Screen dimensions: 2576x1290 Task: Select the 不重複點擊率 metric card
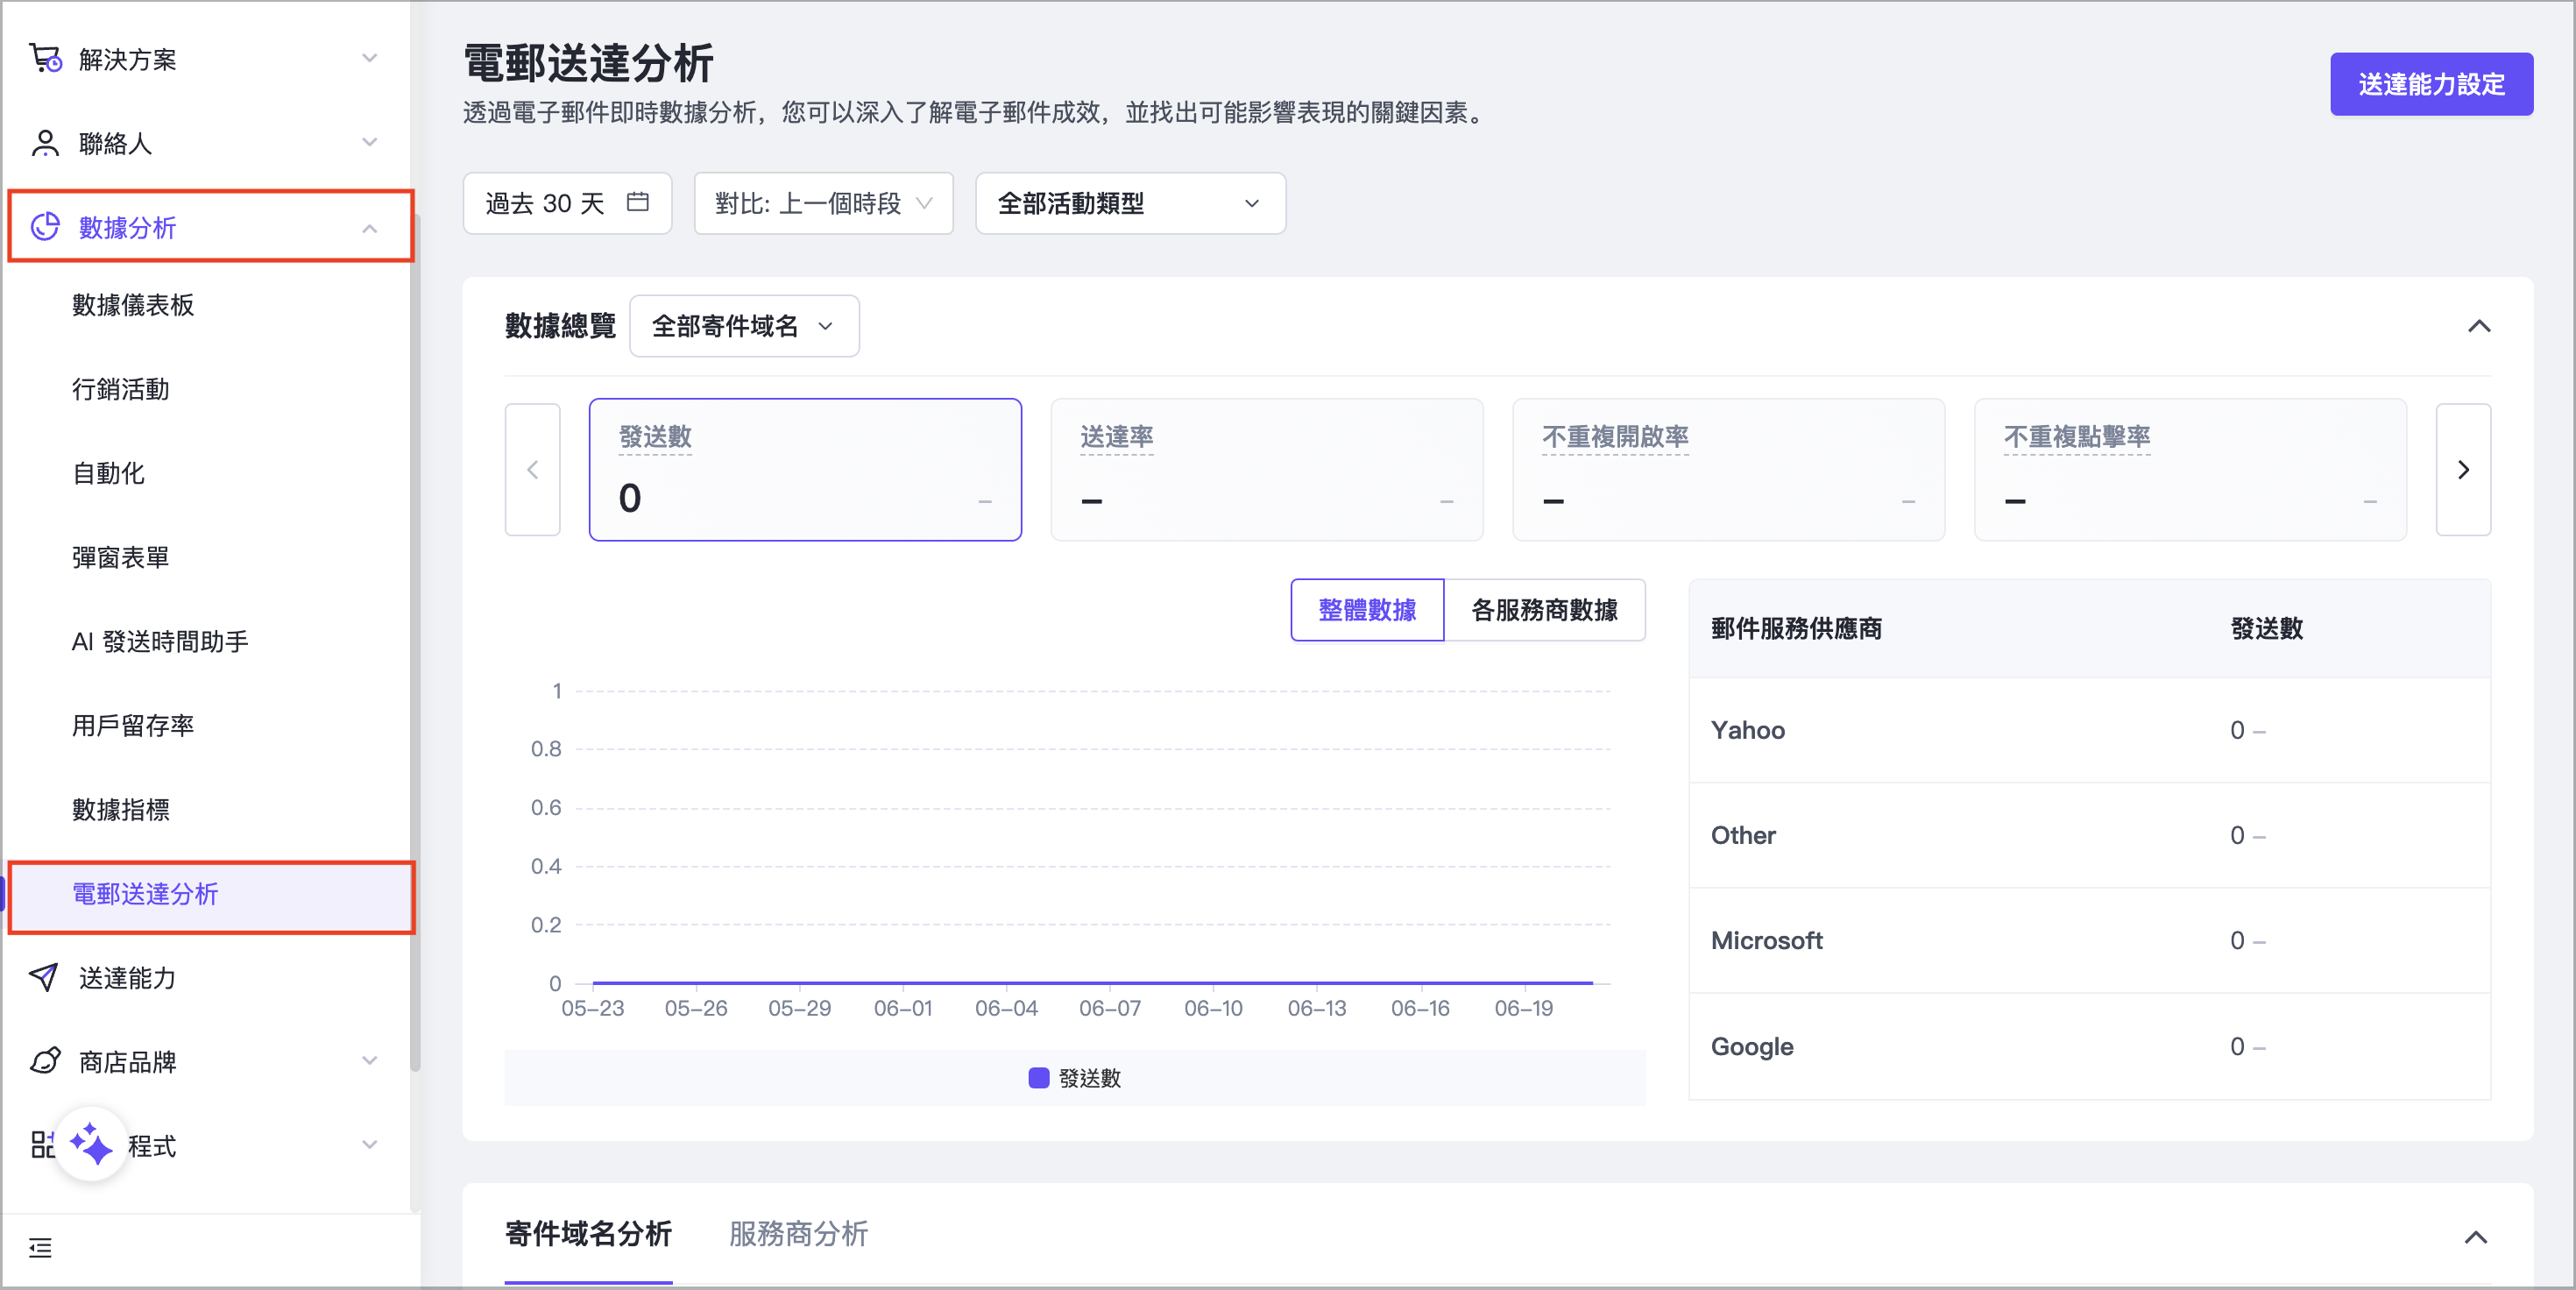pyautogui.click(x=2191, y=470)
